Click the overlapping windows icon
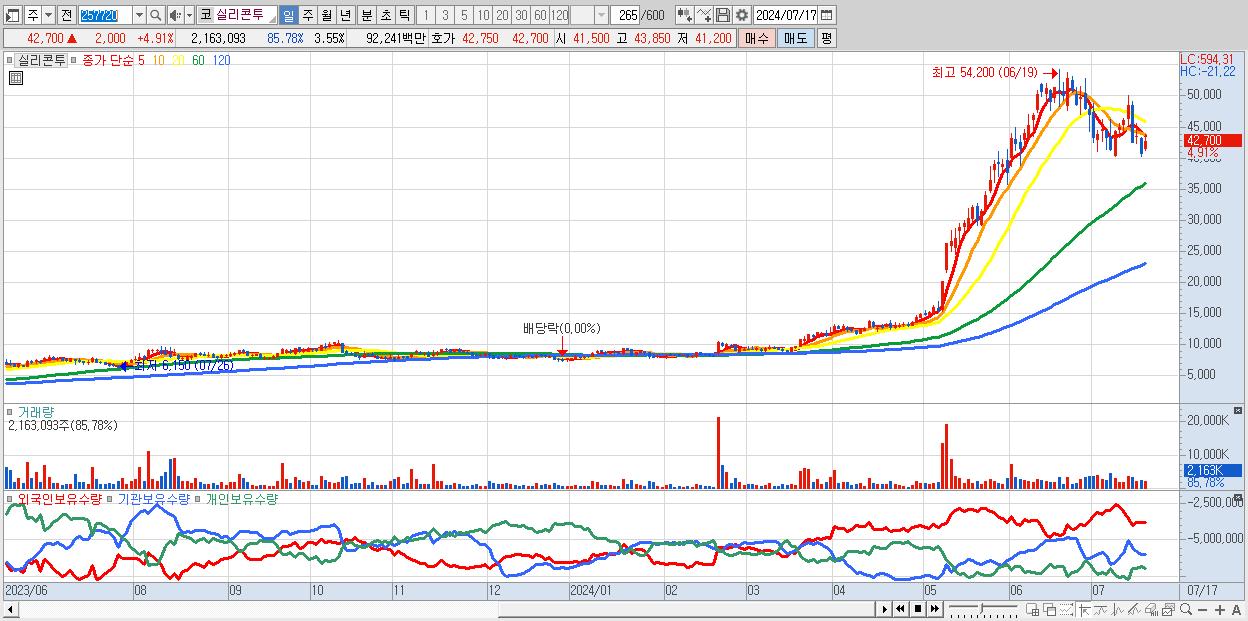The image size is (1248, 621). [x=1050, y=609]
